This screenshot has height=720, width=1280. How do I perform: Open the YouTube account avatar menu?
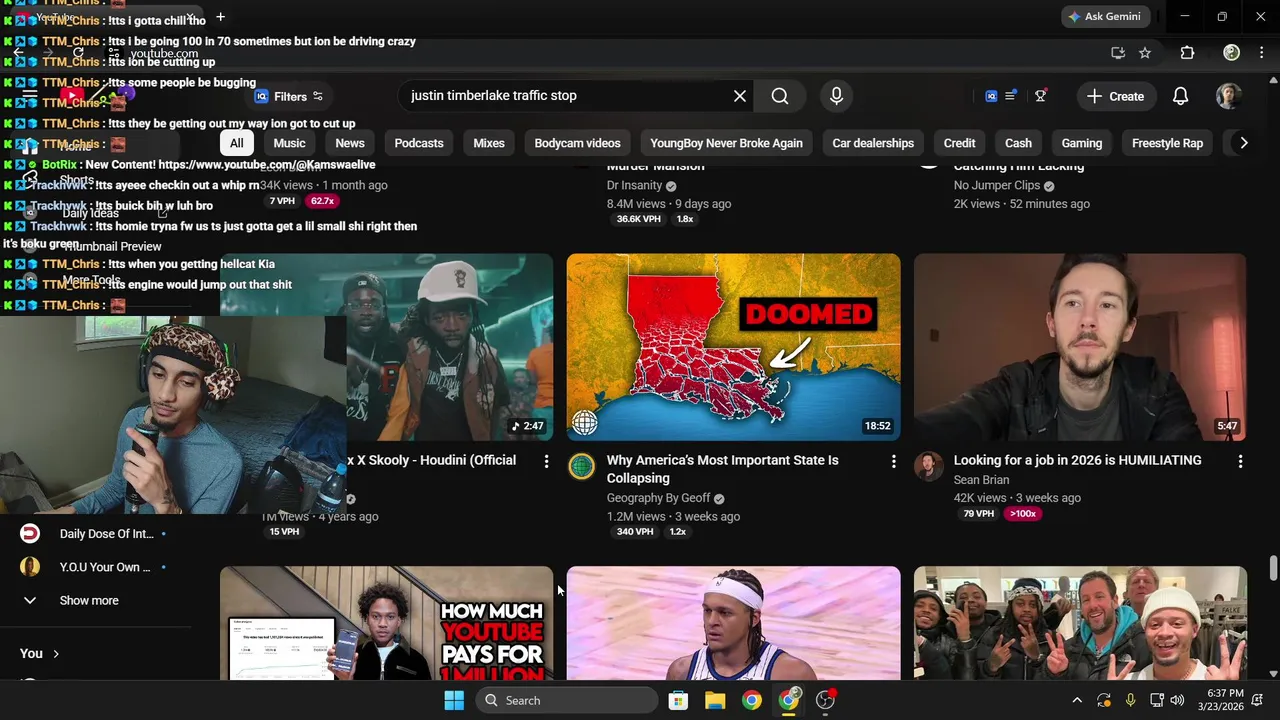tap(1228, 96)
